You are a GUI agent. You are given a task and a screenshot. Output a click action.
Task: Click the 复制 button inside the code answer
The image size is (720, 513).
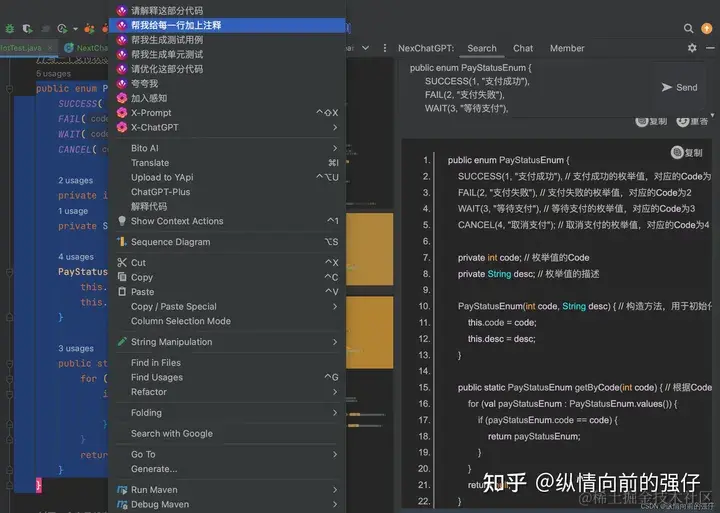coord(686,152)
